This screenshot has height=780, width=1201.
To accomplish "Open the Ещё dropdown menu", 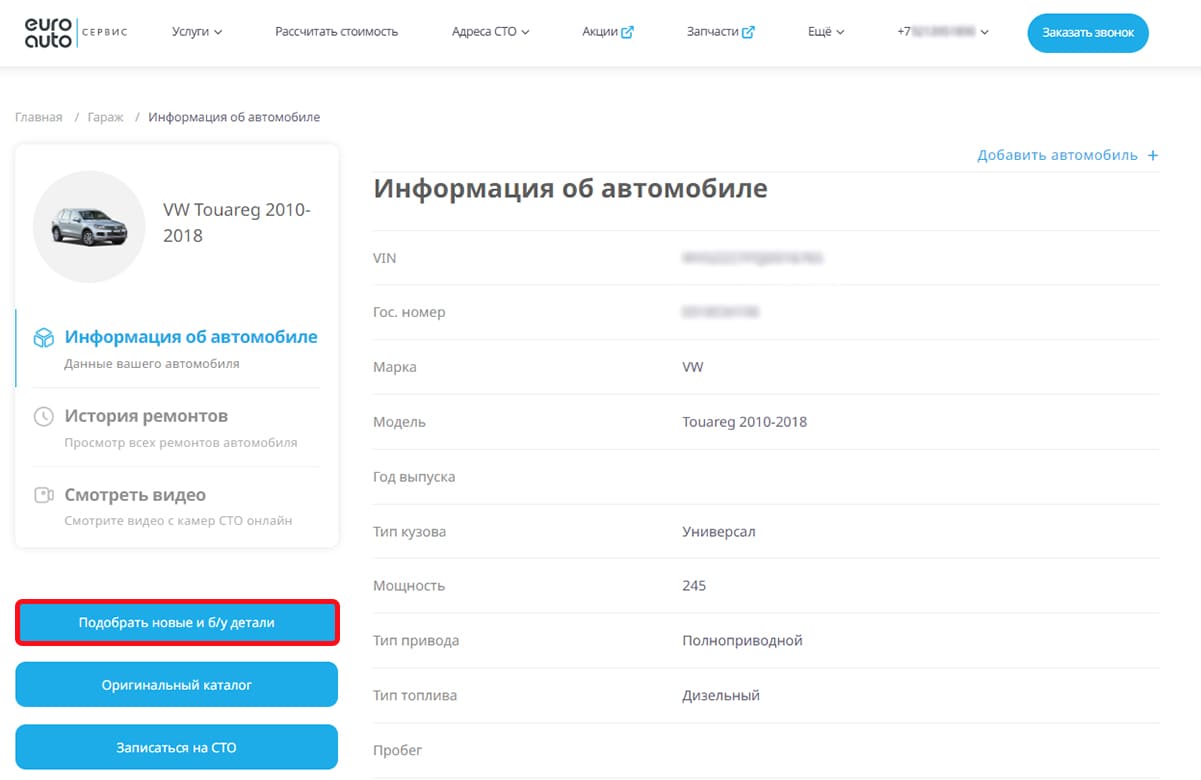I will point(826,32).
